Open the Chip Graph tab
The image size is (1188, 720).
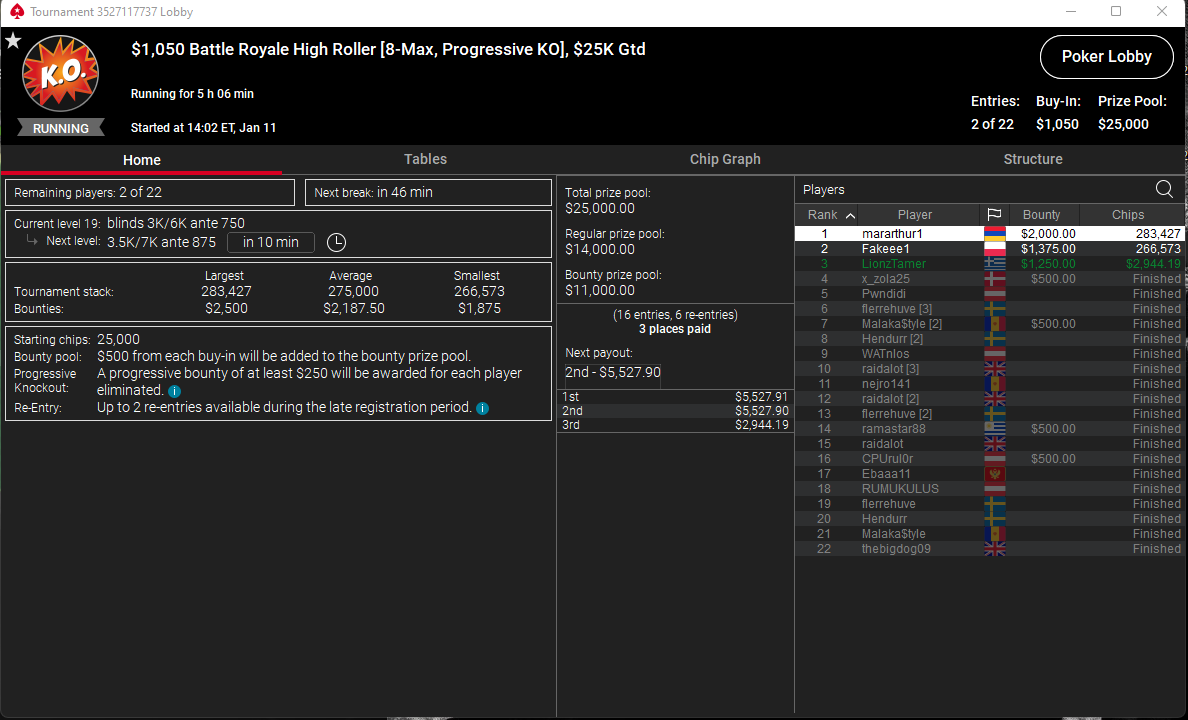point(725,159)
